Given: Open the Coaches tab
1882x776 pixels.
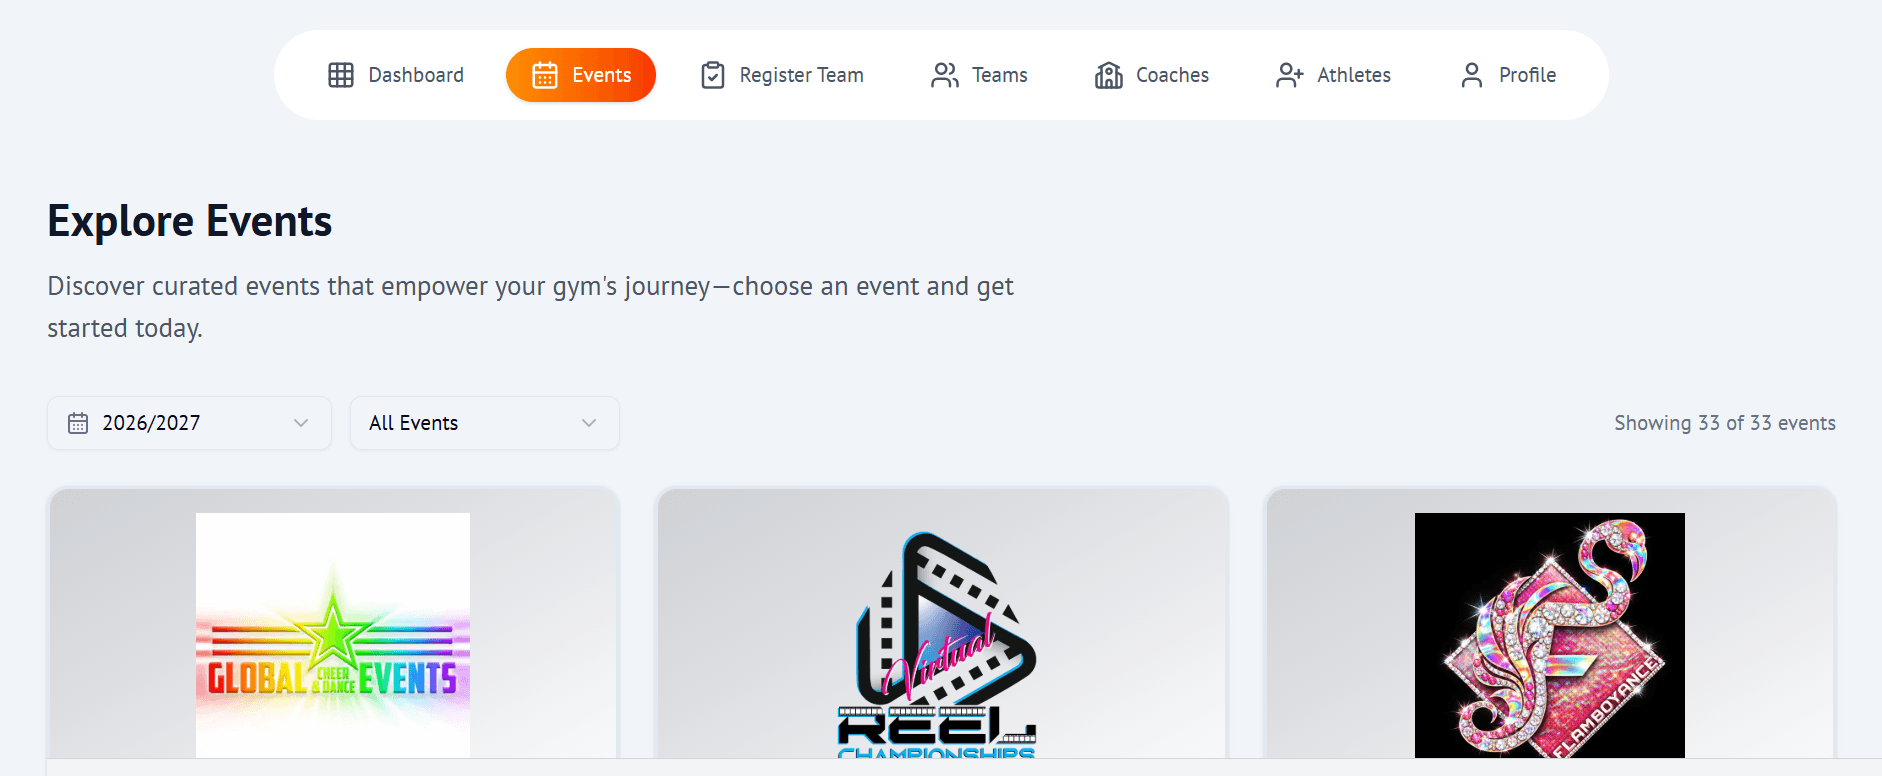Looking at the screenshot, I should point(1152,75).
